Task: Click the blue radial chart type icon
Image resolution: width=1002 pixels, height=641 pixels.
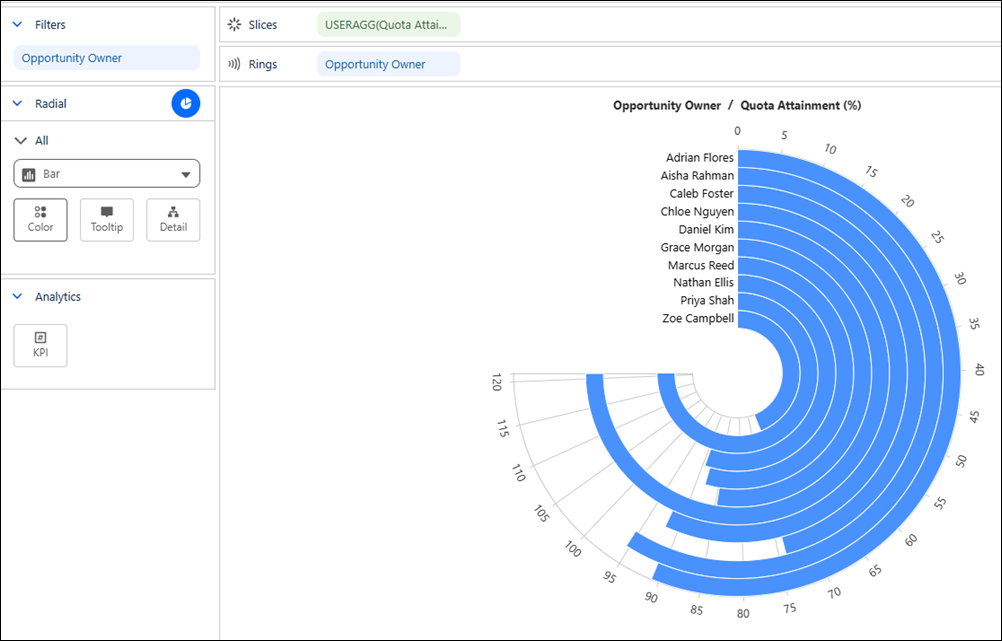Action: click(186, 104)
